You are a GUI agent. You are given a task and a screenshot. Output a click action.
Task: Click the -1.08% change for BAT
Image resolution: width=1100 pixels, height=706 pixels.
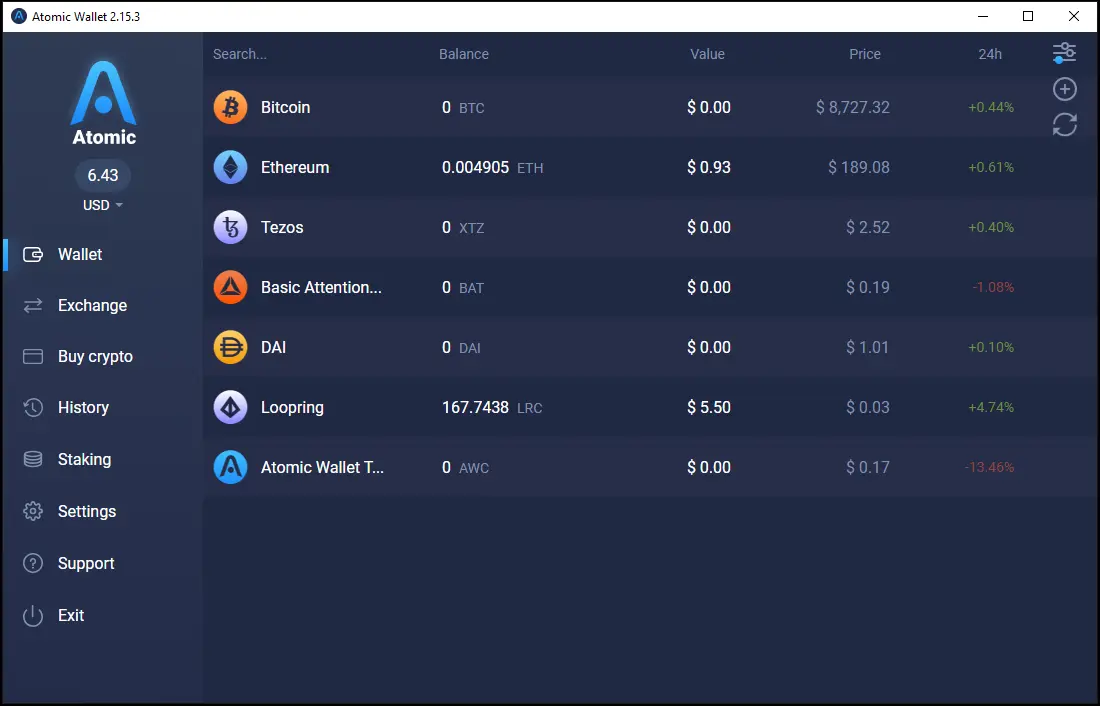(x=993, y=287)
